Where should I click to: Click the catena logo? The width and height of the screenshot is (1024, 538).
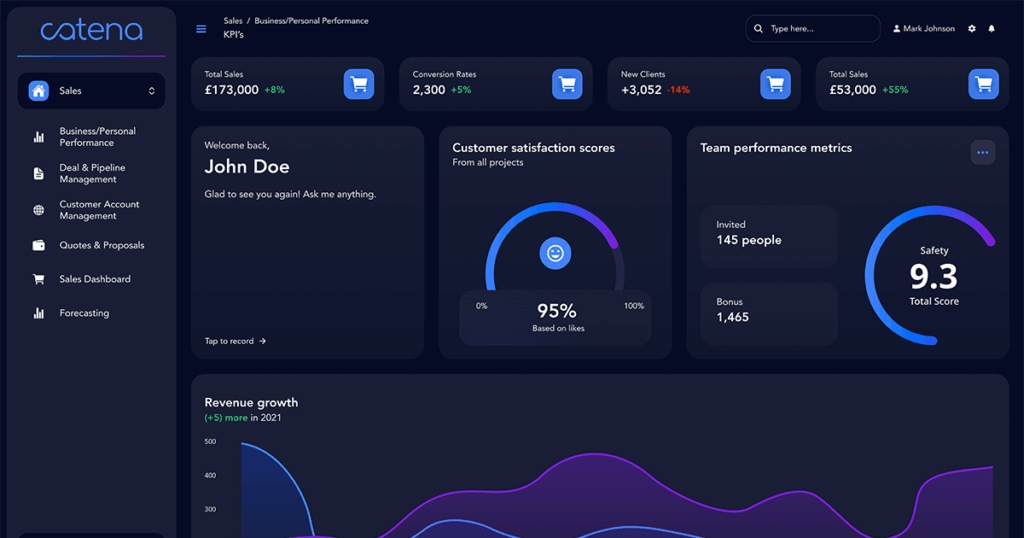pyautogui.click(x=91, y=30)
